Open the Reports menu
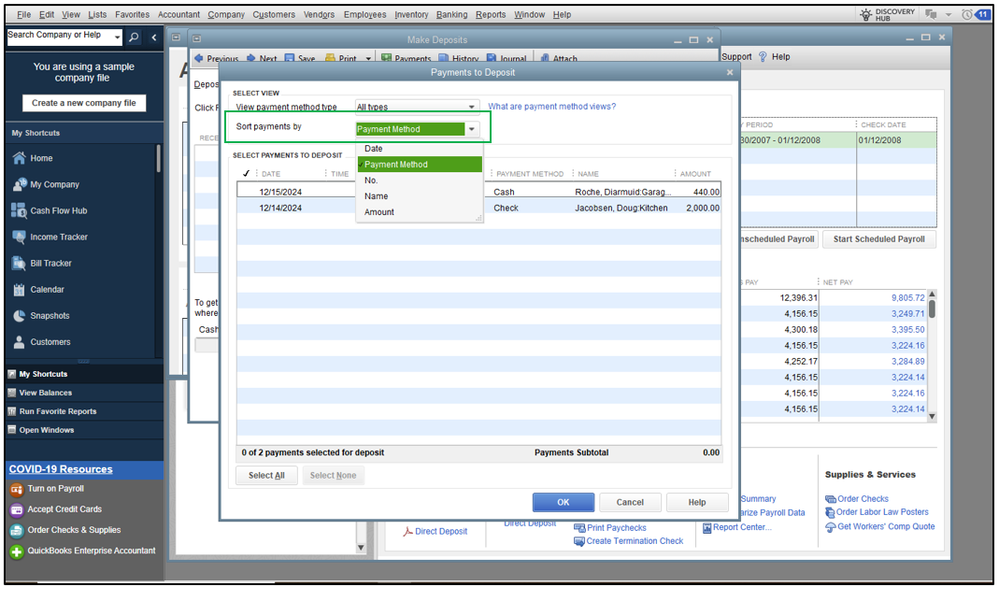The width and height of the screenshot is (999, 589). pos(491,14)
